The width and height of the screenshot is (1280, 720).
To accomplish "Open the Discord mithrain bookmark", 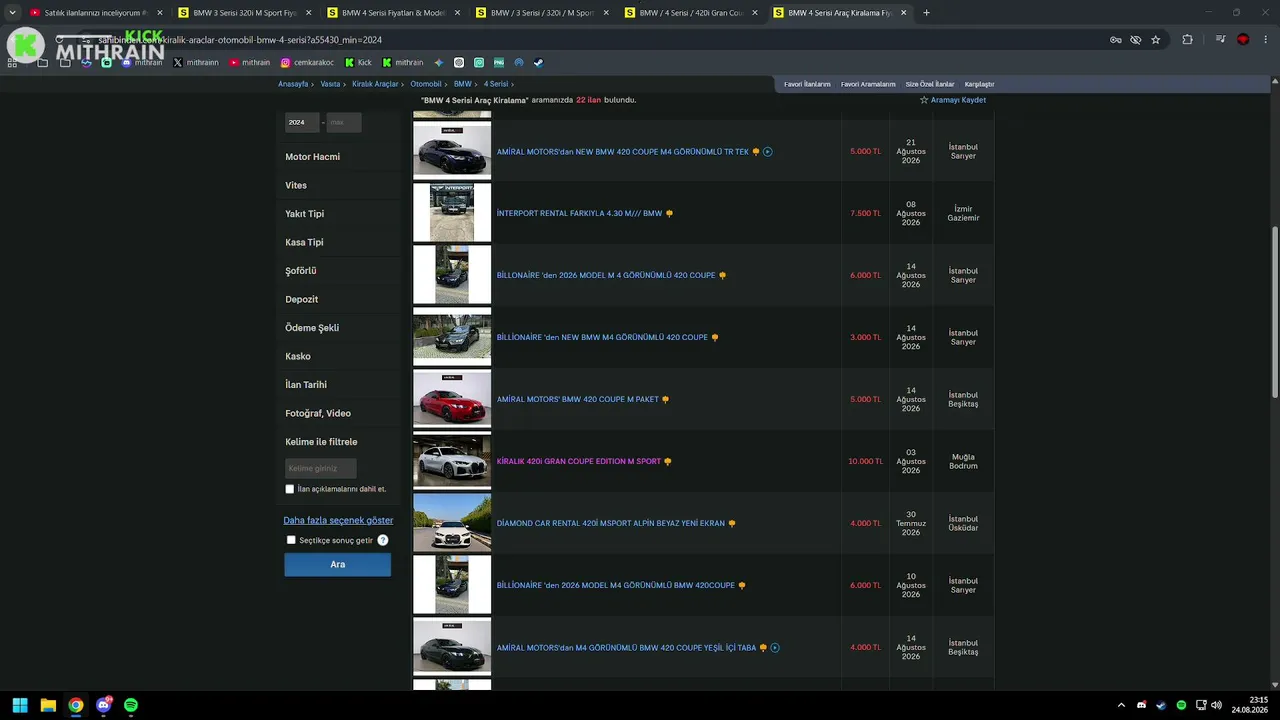I will 142,62.
